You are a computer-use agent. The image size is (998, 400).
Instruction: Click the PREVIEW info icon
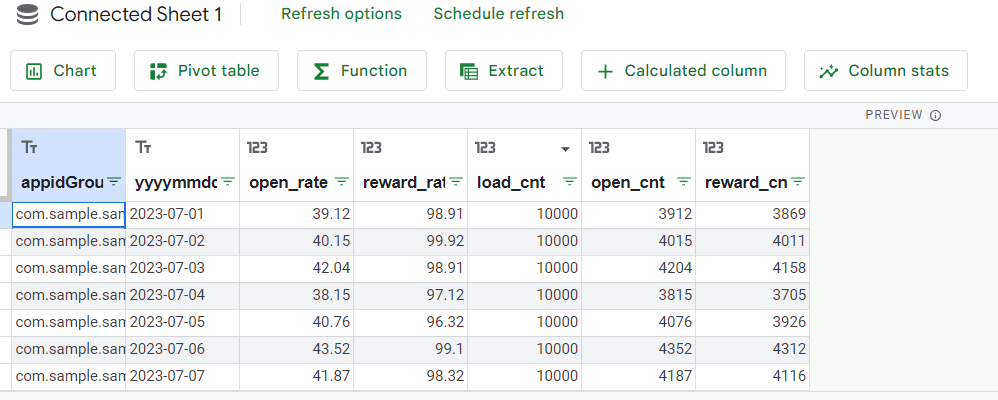coord(936,115)
